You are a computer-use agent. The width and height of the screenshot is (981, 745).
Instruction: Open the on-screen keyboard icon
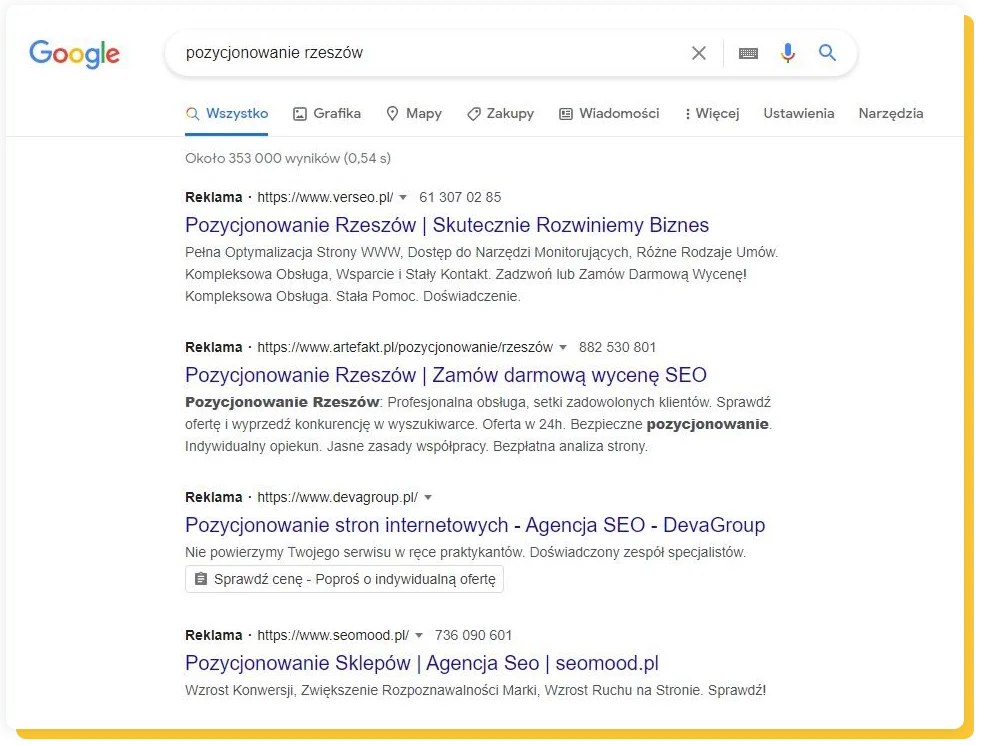click(748, 53)
